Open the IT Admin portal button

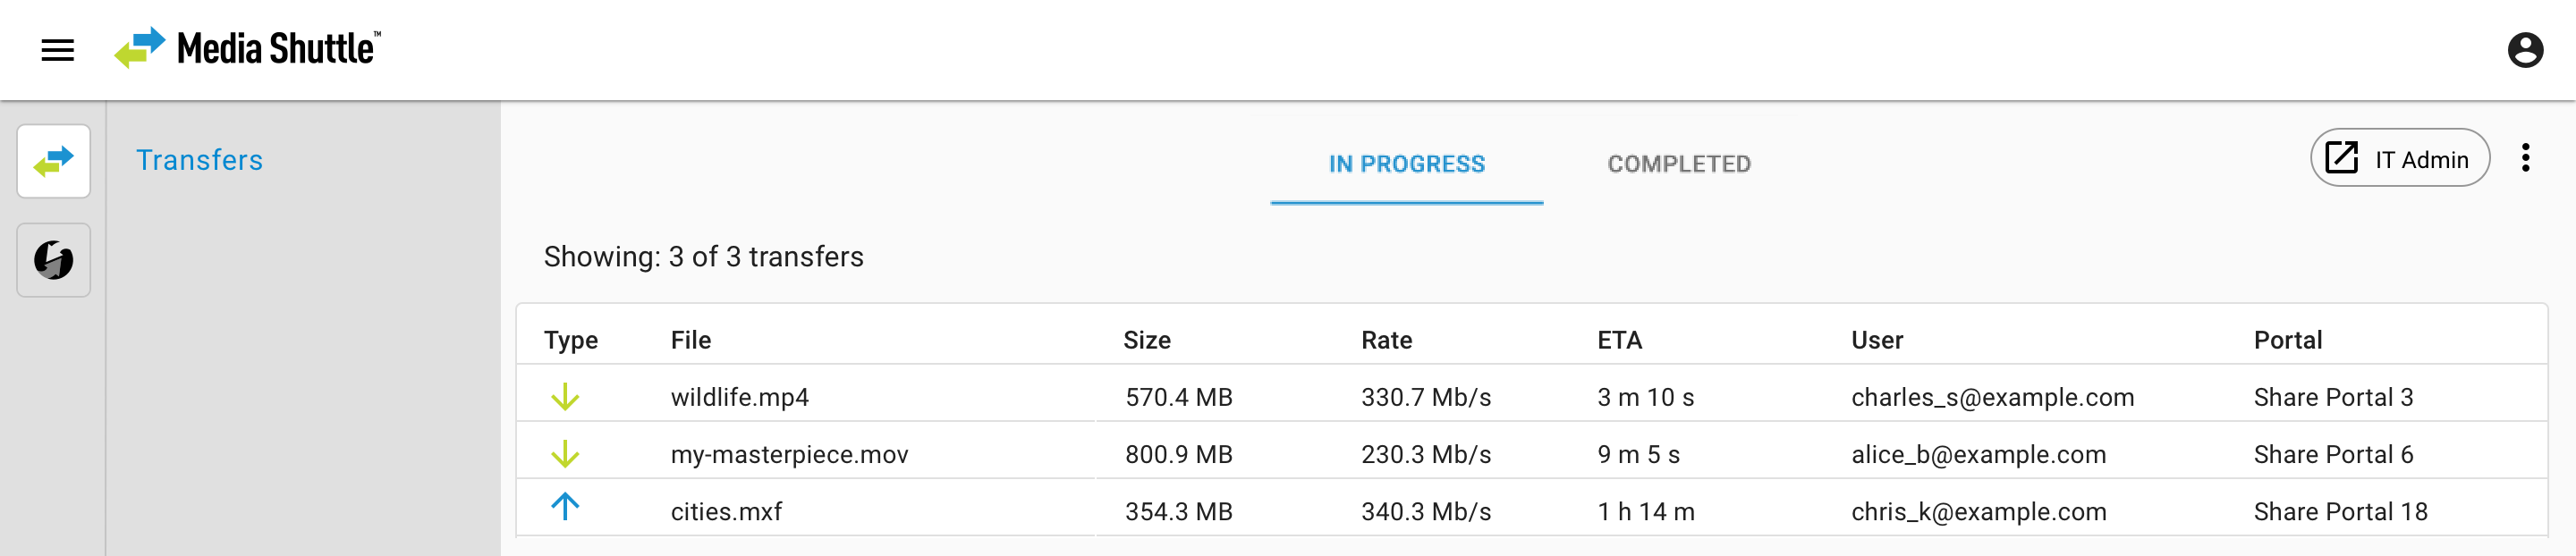(x=2399, y=158)
